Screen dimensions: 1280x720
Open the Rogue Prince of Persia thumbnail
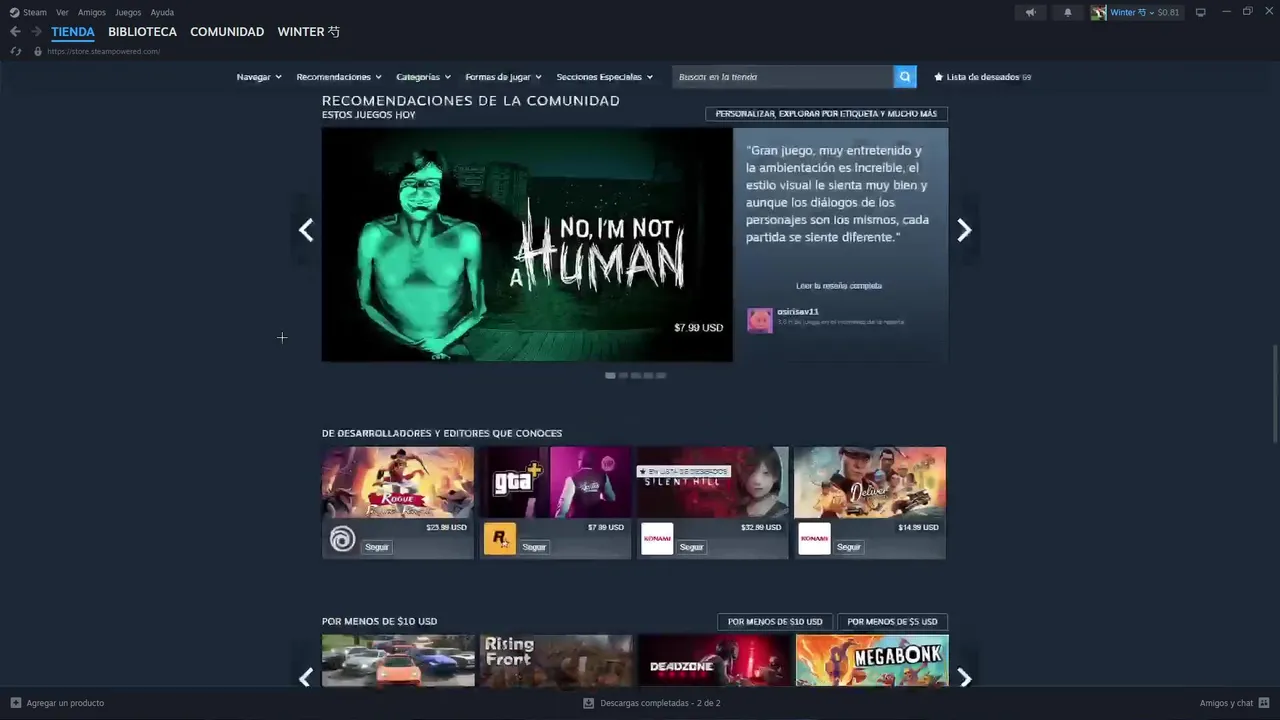398,482
